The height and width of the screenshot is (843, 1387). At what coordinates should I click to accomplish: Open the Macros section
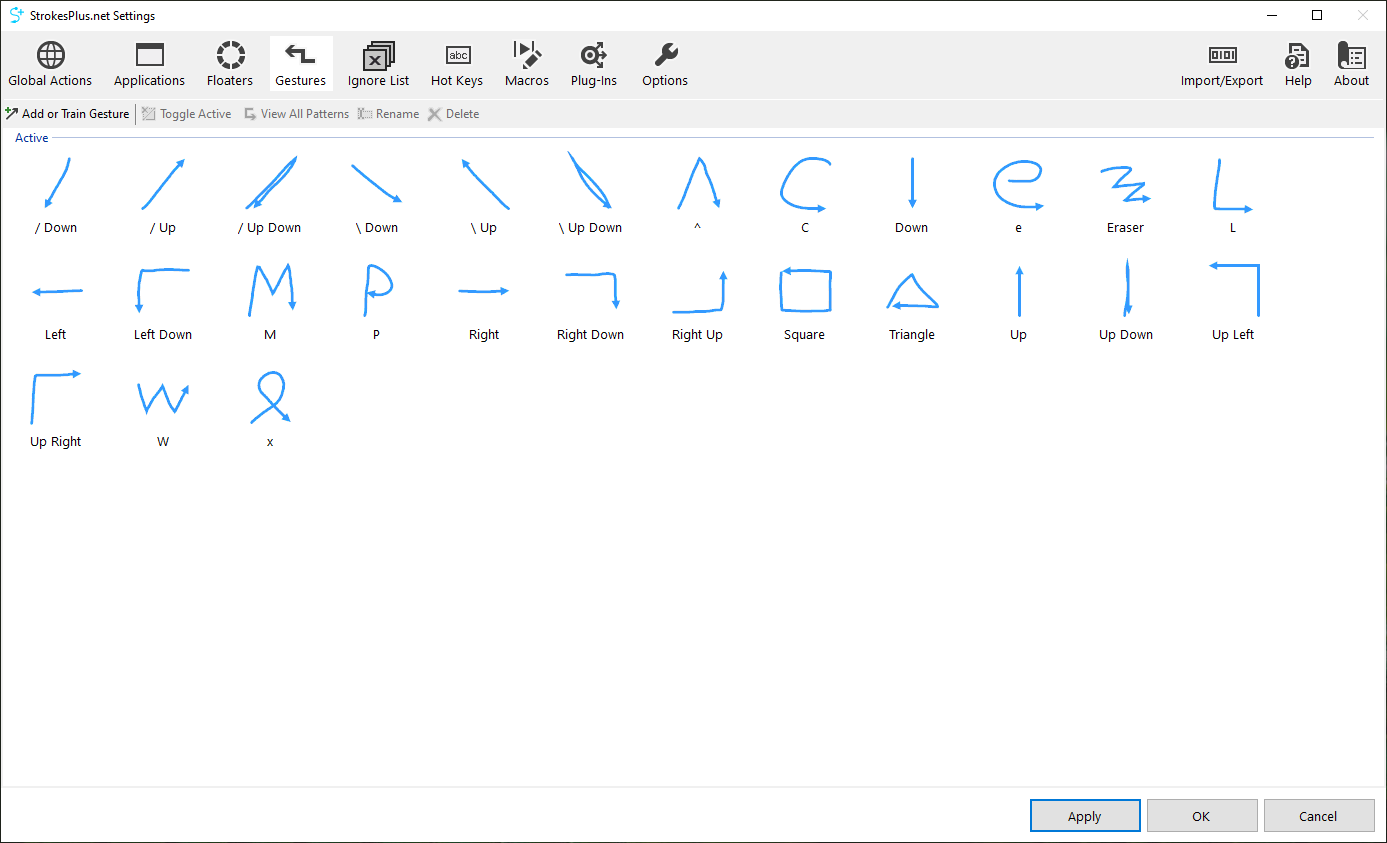pos(527,64)
